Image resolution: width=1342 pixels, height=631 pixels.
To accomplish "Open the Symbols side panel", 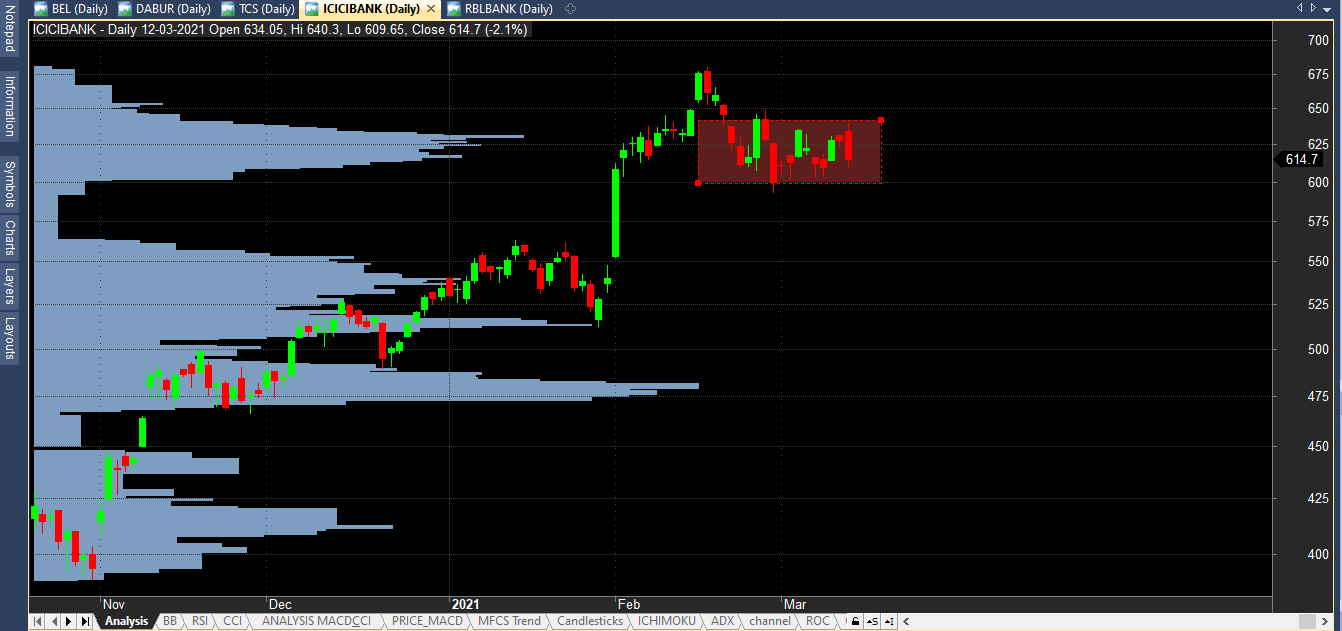I will click(10, 184).
